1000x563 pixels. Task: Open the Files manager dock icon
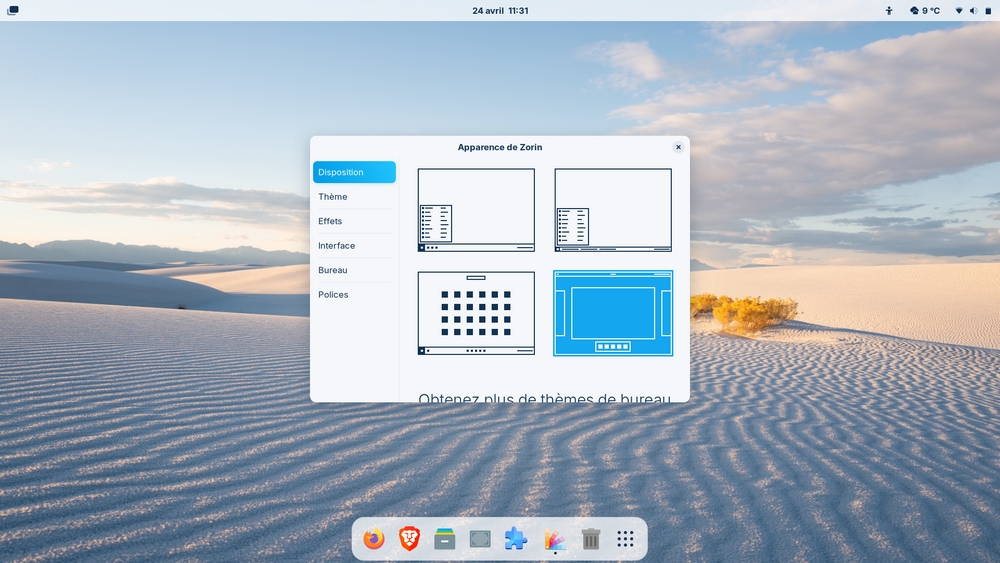445,539
